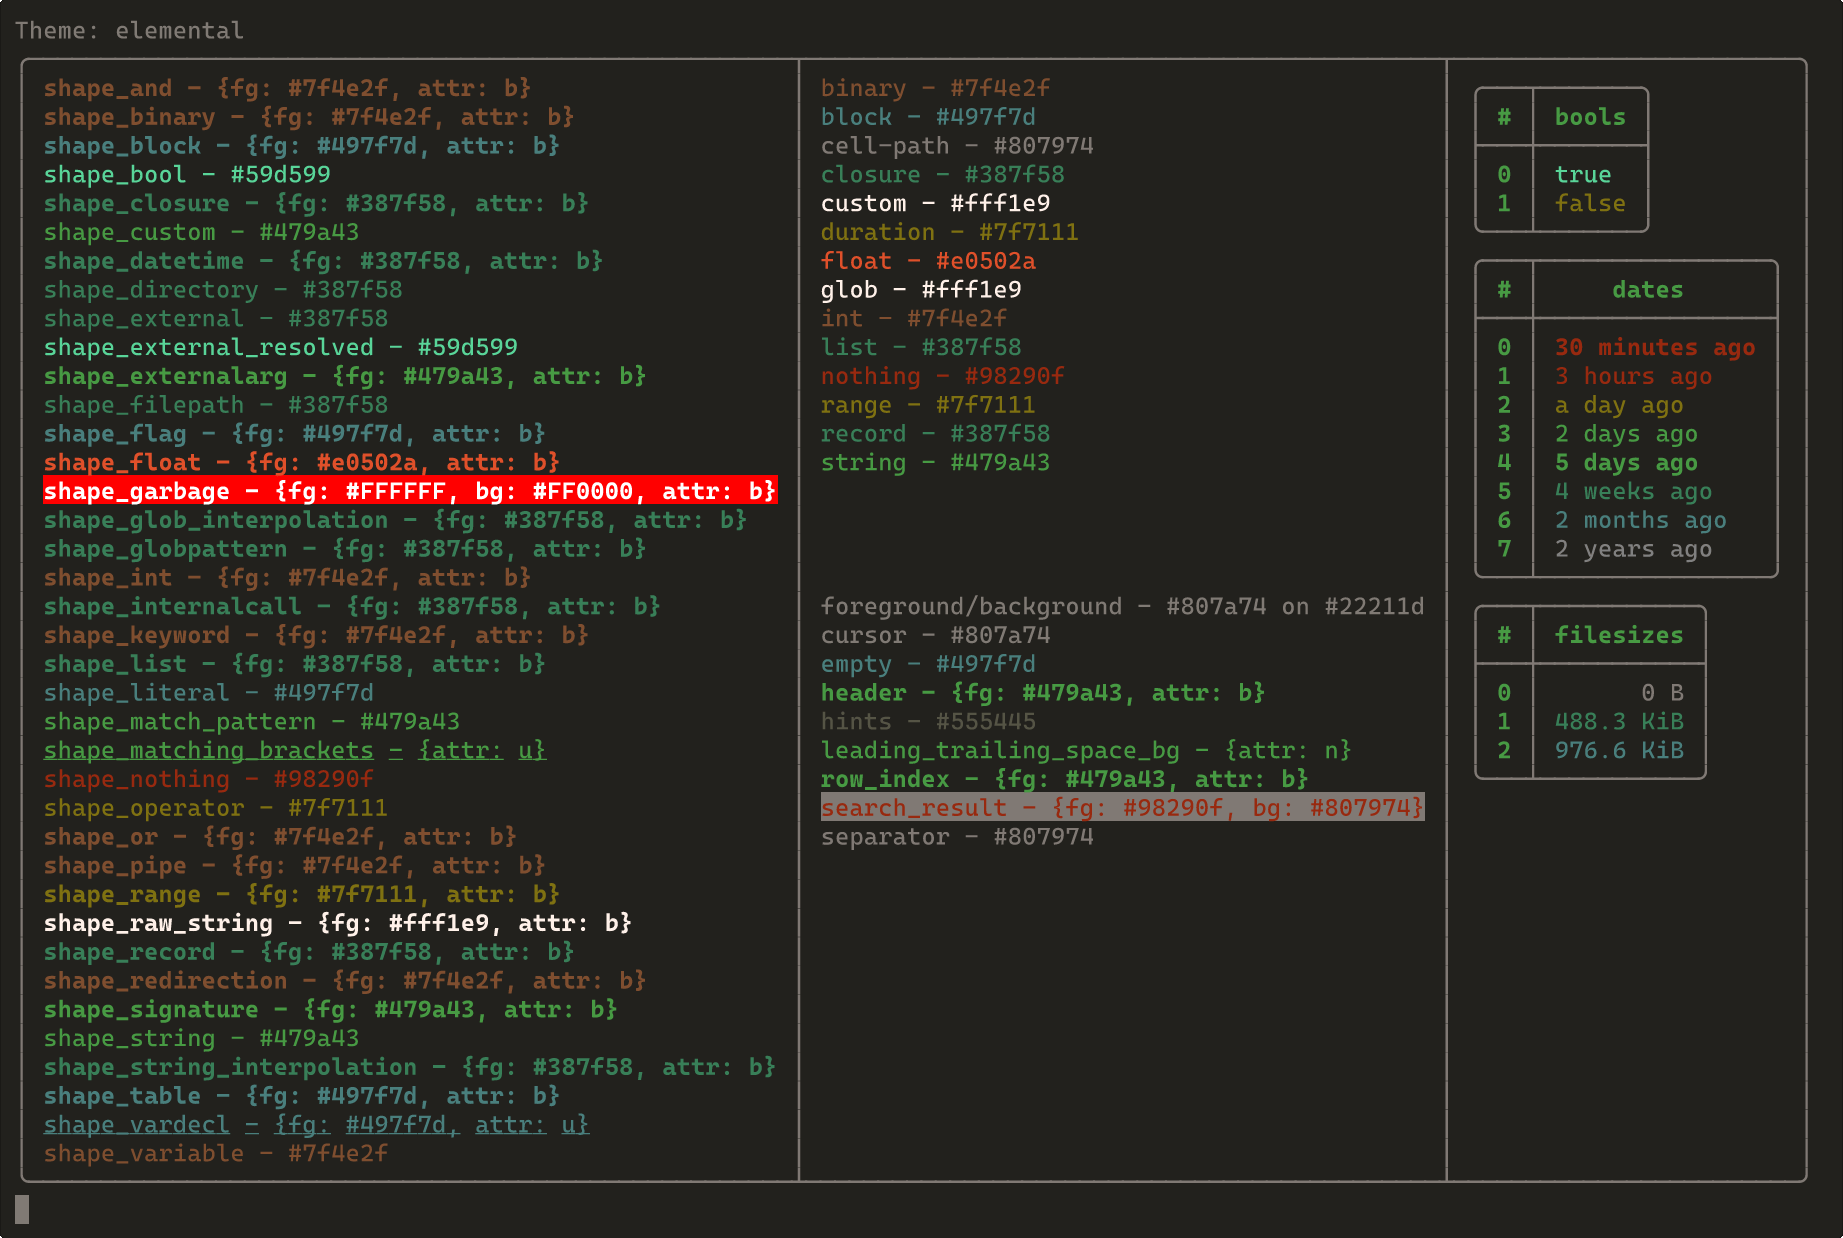Click the underlined shape_matching_brackets line
Screen dimensions: 1843x1238
click(295, 751)
